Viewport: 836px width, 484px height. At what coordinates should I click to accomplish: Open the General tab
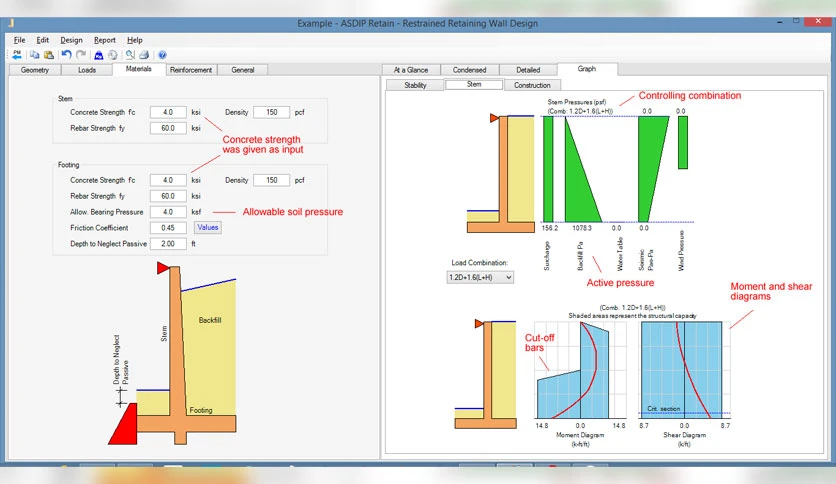243,70
